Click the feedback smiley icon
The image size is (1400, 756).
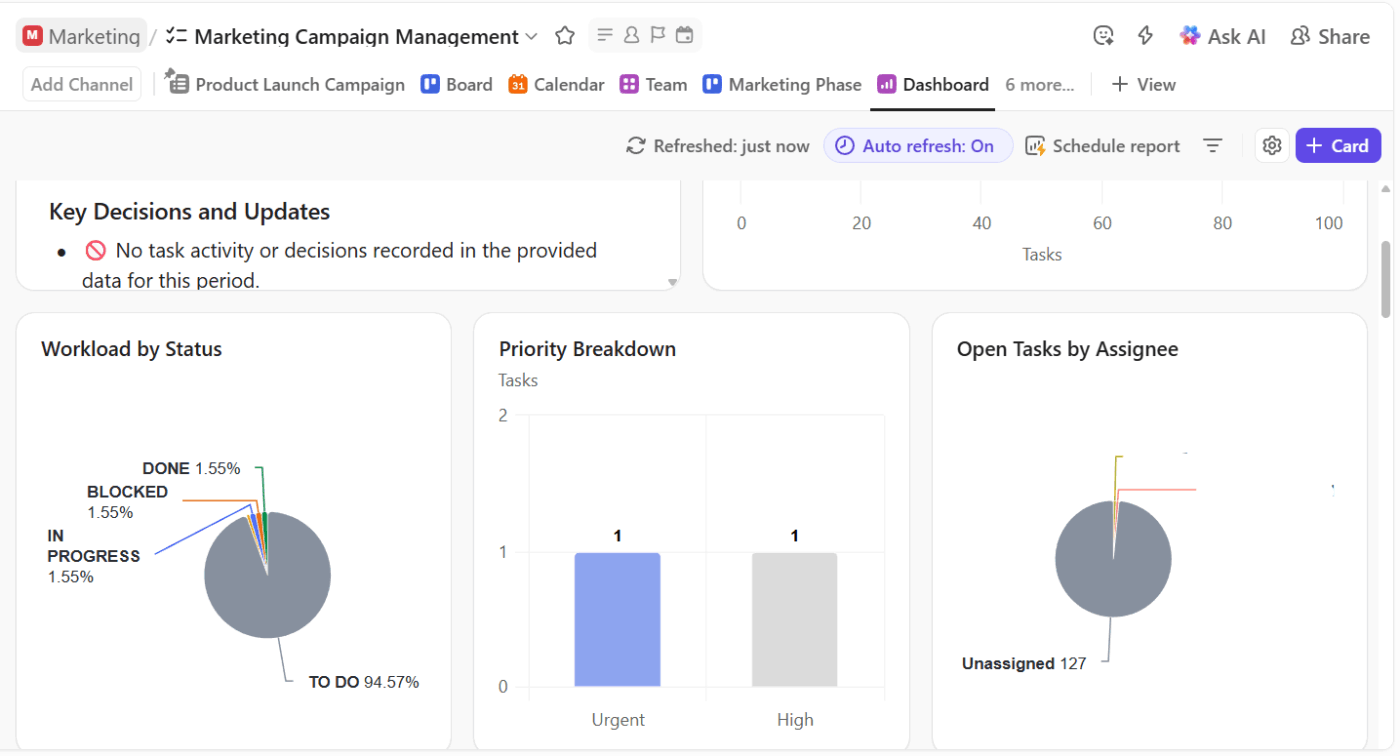[1103, 35]
